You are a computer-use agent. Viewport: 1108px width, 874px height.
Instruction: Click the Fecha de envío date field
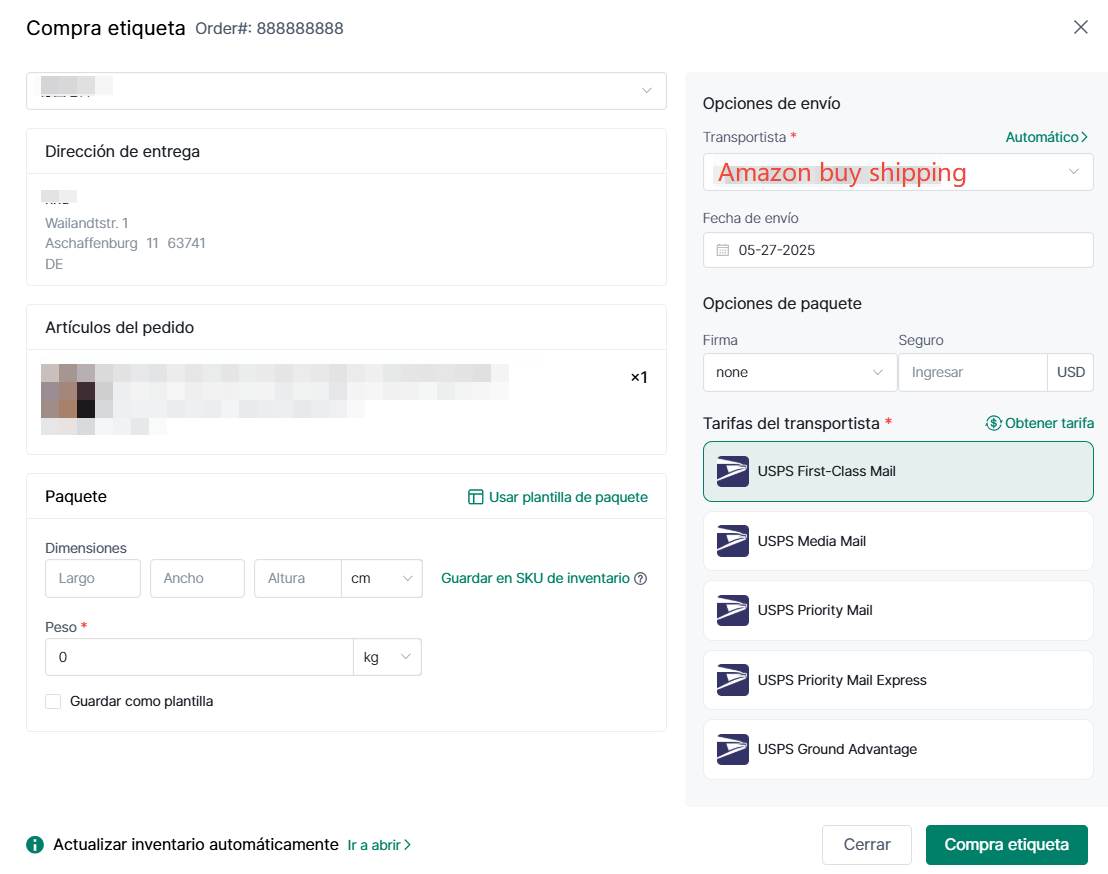[898, 250]
